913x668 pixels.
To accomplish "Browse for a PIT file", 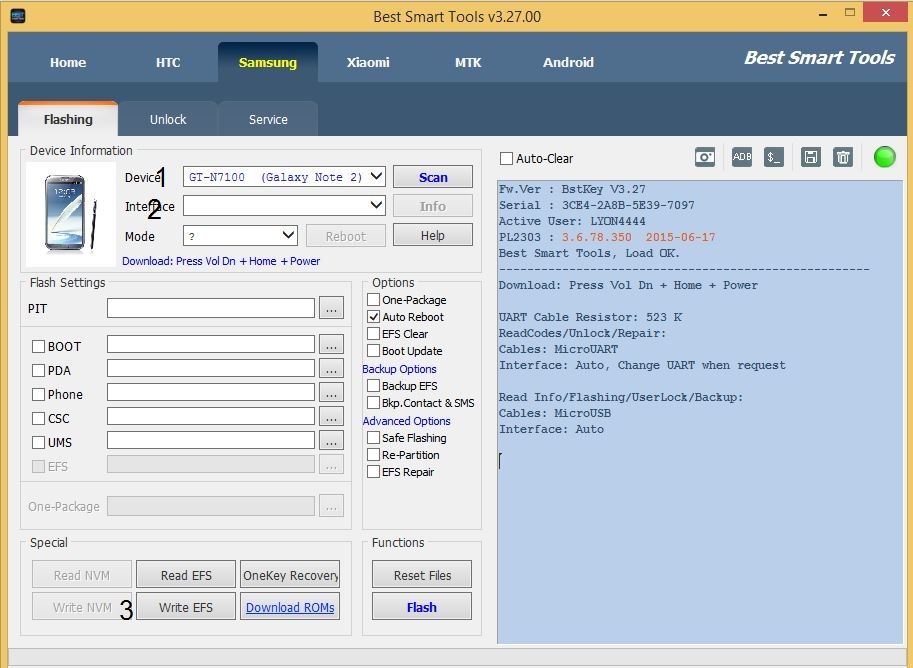I will click(x=331, y=308).
